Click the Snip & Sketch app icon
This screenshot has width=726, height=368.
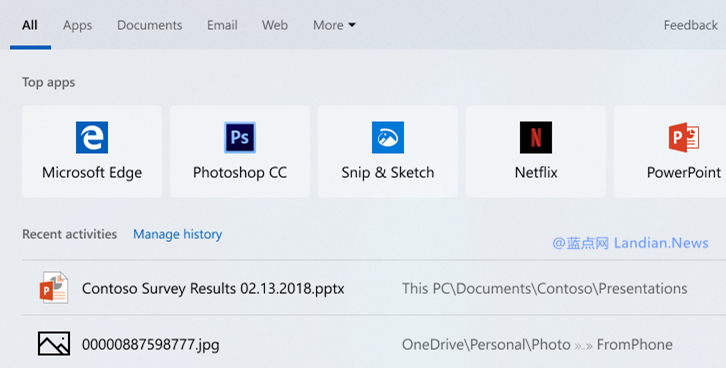(388, 137)
